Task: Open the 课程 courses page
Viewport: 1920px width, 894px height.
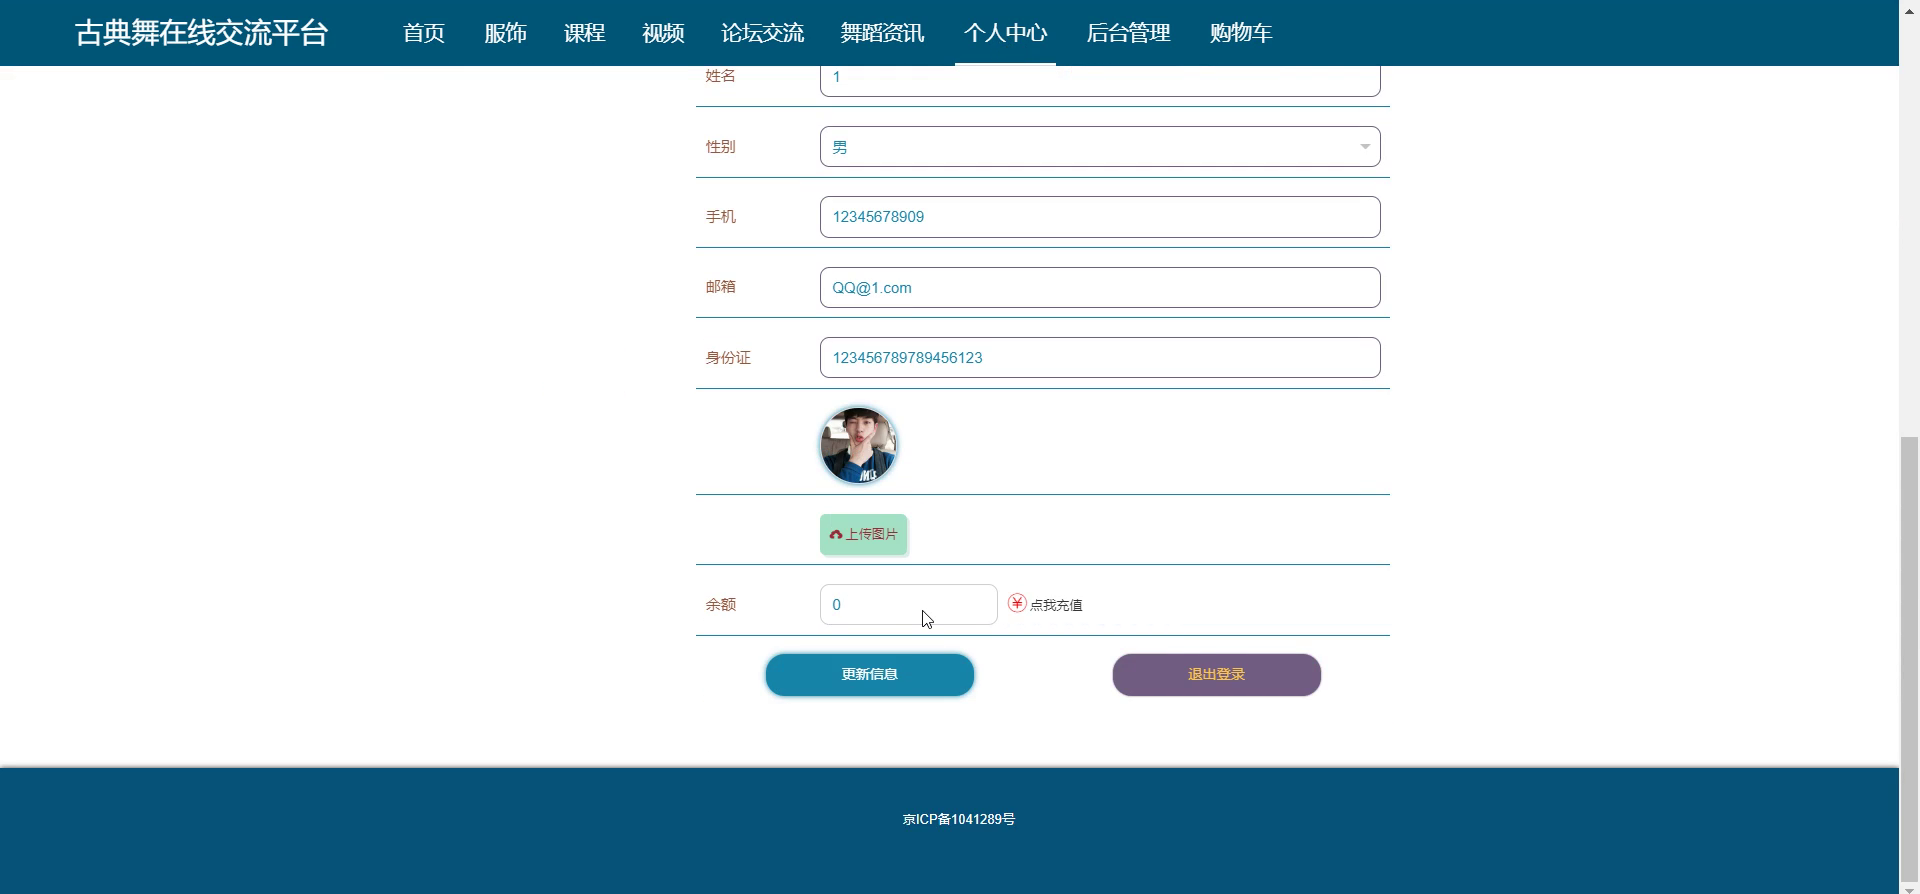Action: (x=584, y=33)
